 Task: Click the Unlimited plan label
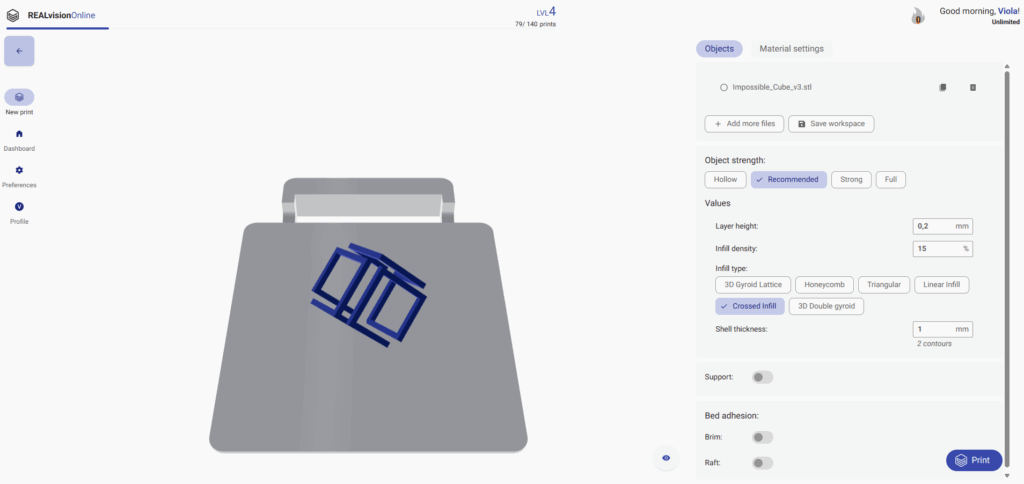[x=1006, y=22]
